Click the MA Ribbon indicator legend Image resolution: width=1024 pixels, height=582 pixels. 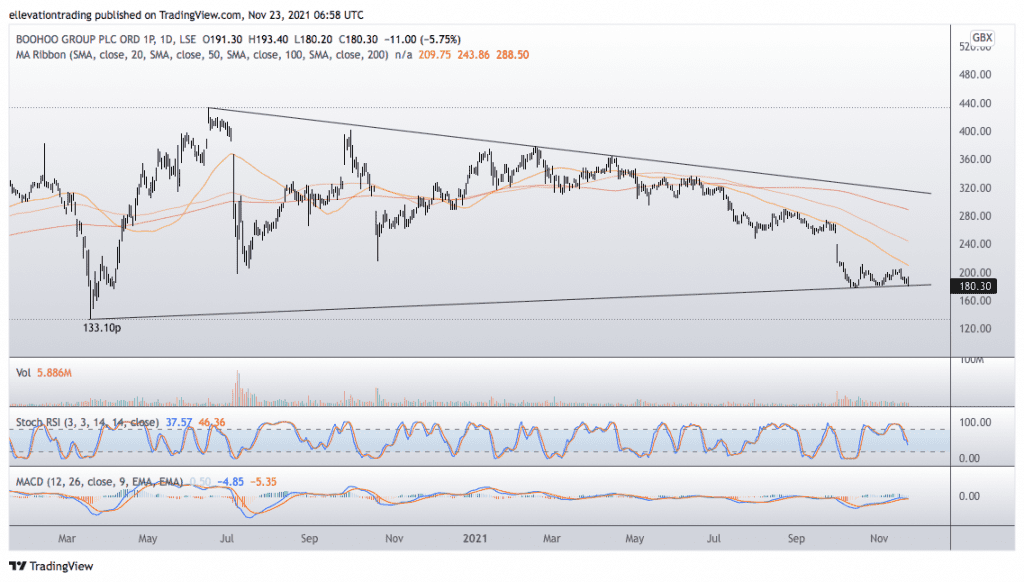point(202,55)
